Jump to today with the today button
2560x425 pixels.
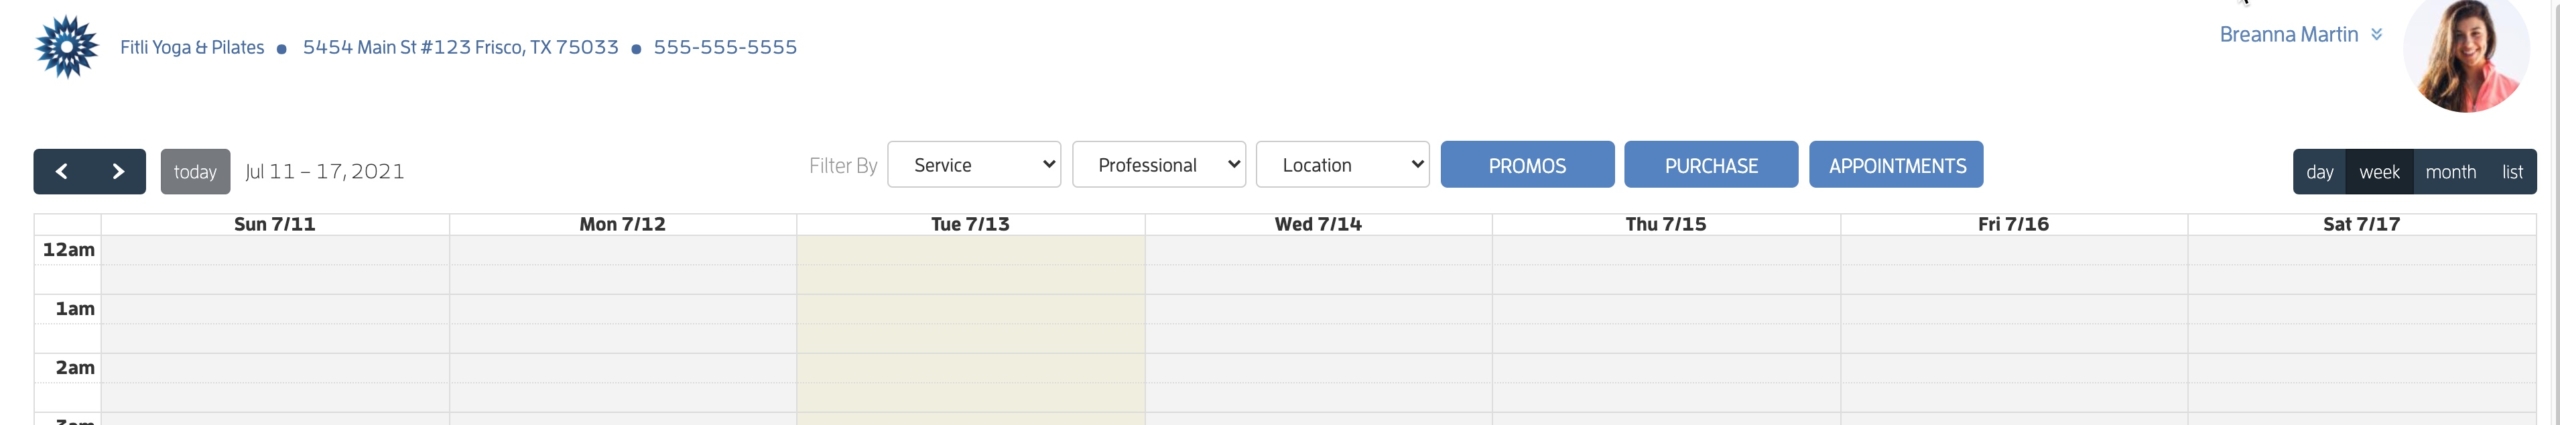pyautogui.click(x=195, y=171)
